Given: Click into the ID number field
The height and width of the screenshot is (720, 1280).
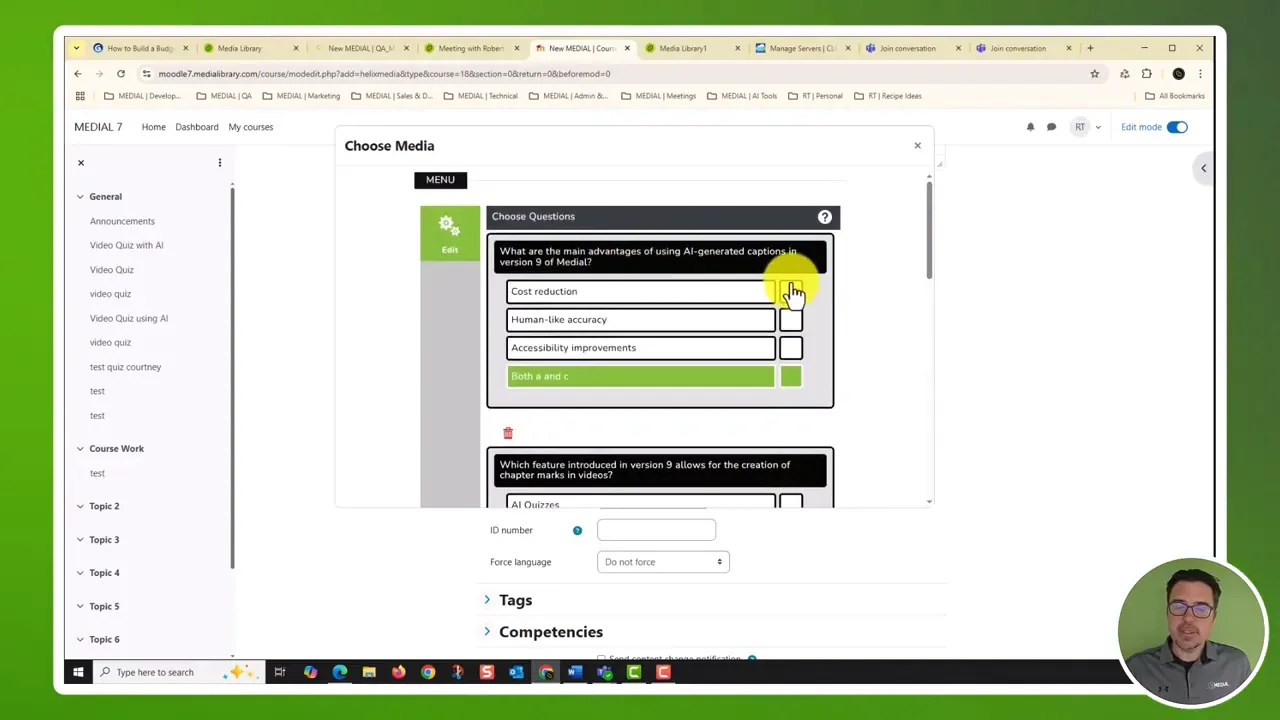Looking at the screenshot, I should point(656,530).
